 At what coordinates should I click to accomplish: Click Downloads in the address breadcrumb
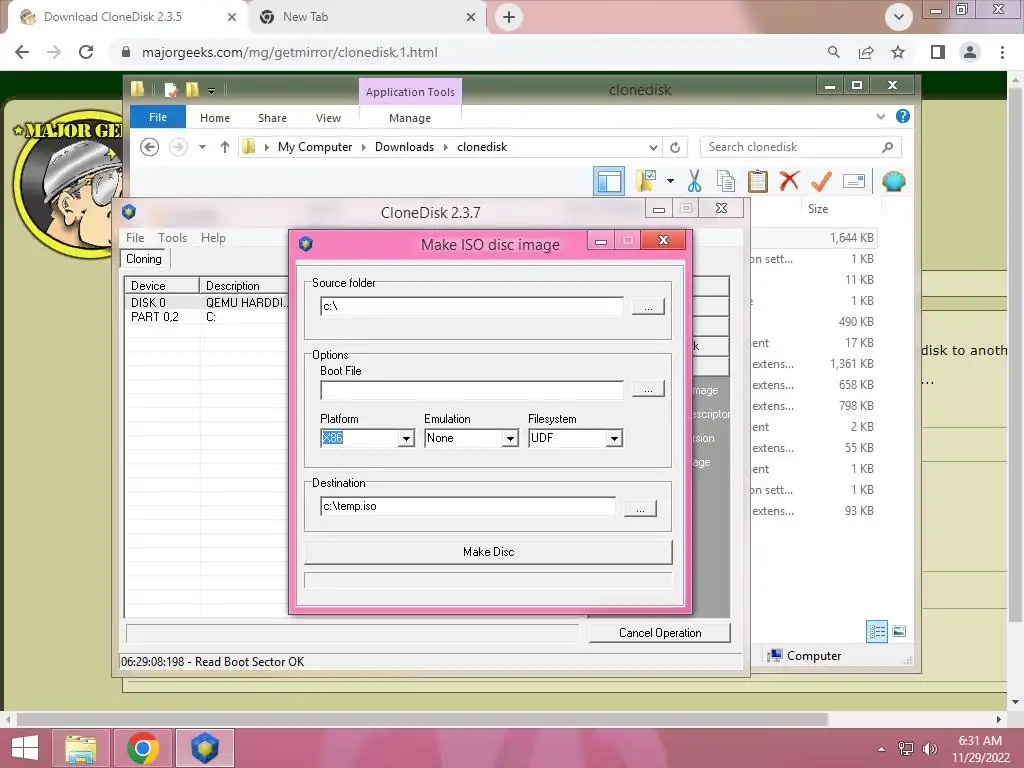coord(404,147)
